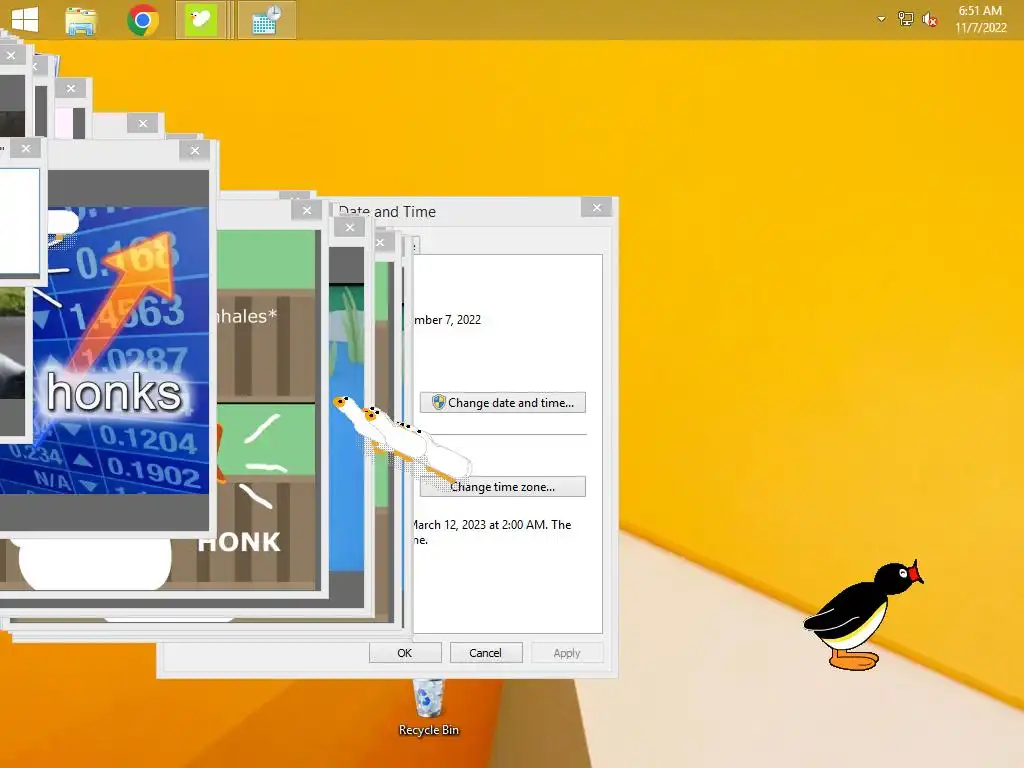Click the taskbar date 11/7/2022
This screenshot has width=1024, height=768.
(980, 27)
